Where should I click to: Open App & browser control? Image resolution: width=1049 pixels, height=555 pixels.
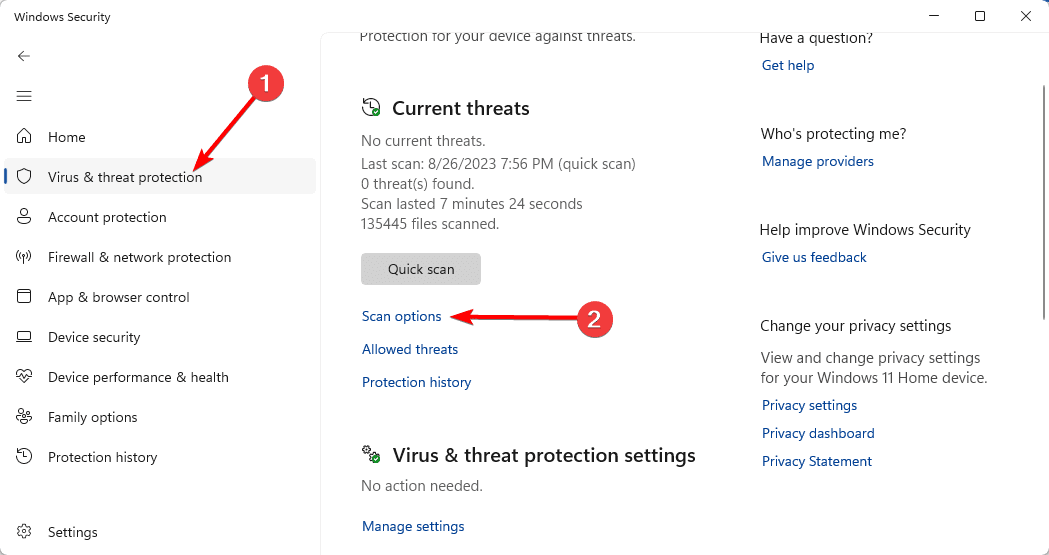pyautogui.click(x=160, y=297)
